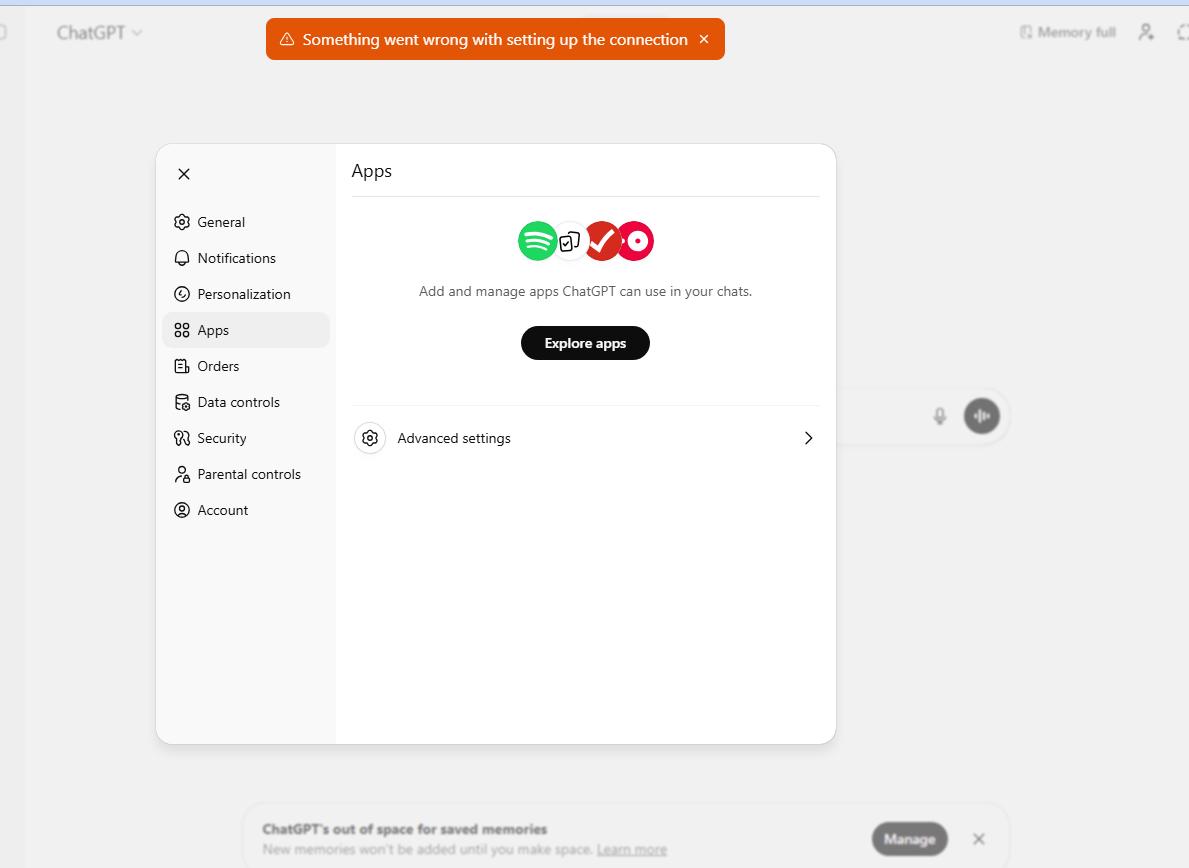The width and height of the screenshot is (1189, 868).
Task: Click the white checklist app icon
Action: [x=570, y=241]
